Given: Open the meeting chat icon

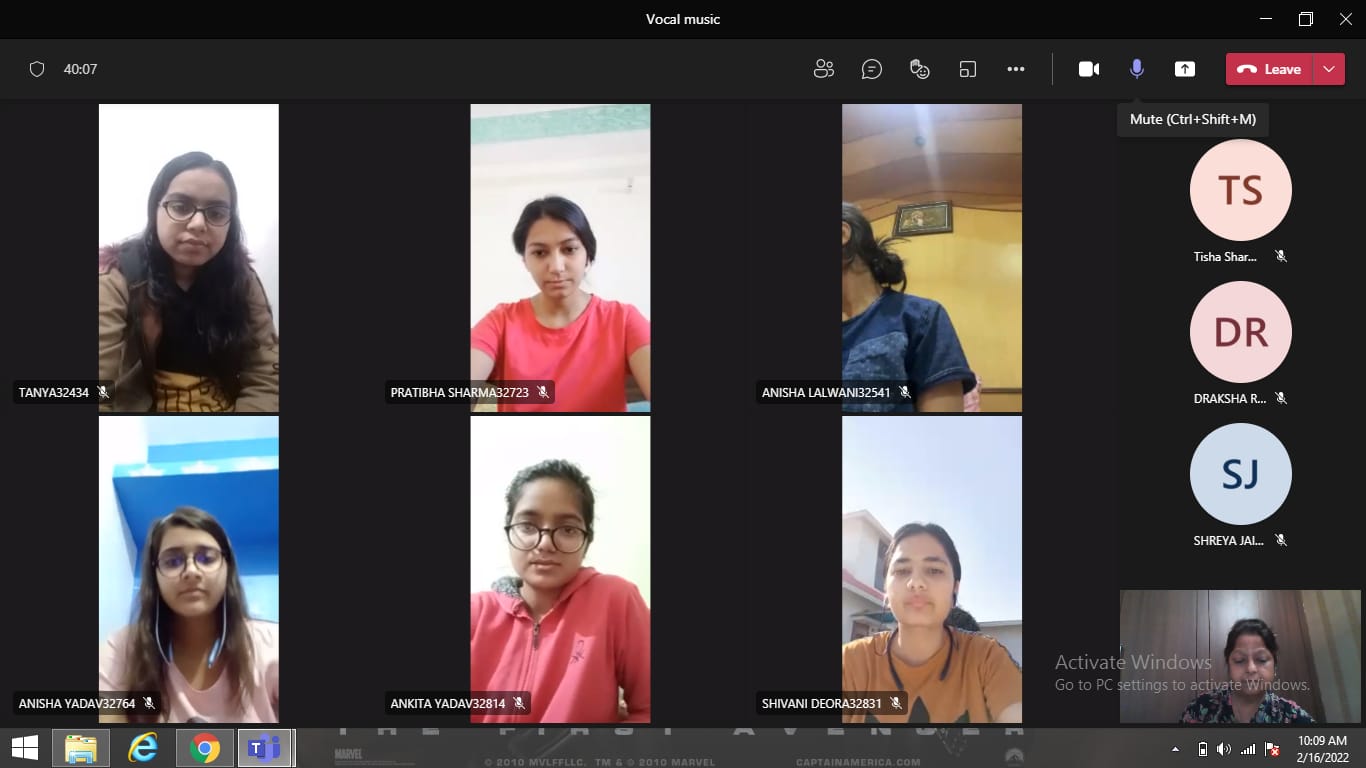Looking at the screenshot, I should [872, 69].
